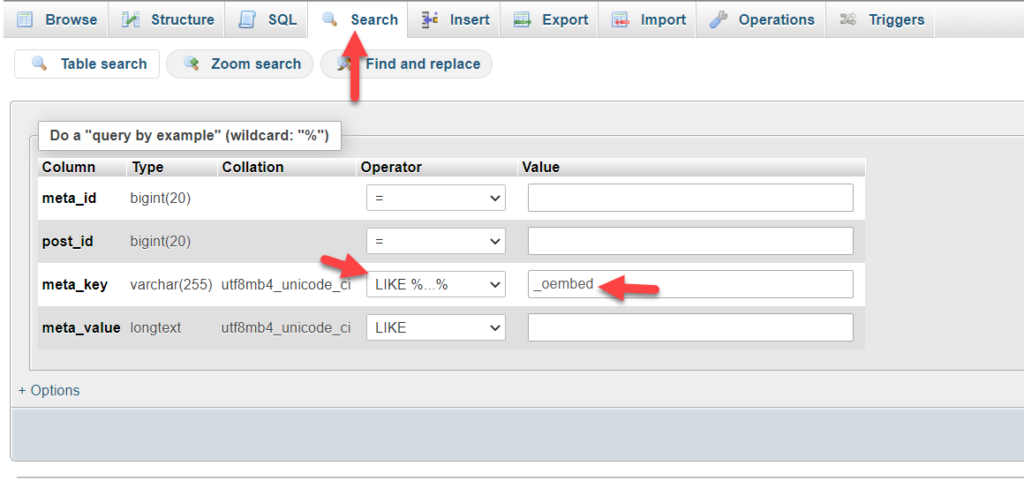The height and width of the screenshot is (488, 1024).
Task: Select the Table search sub-tab
Action: coord(87,63)
